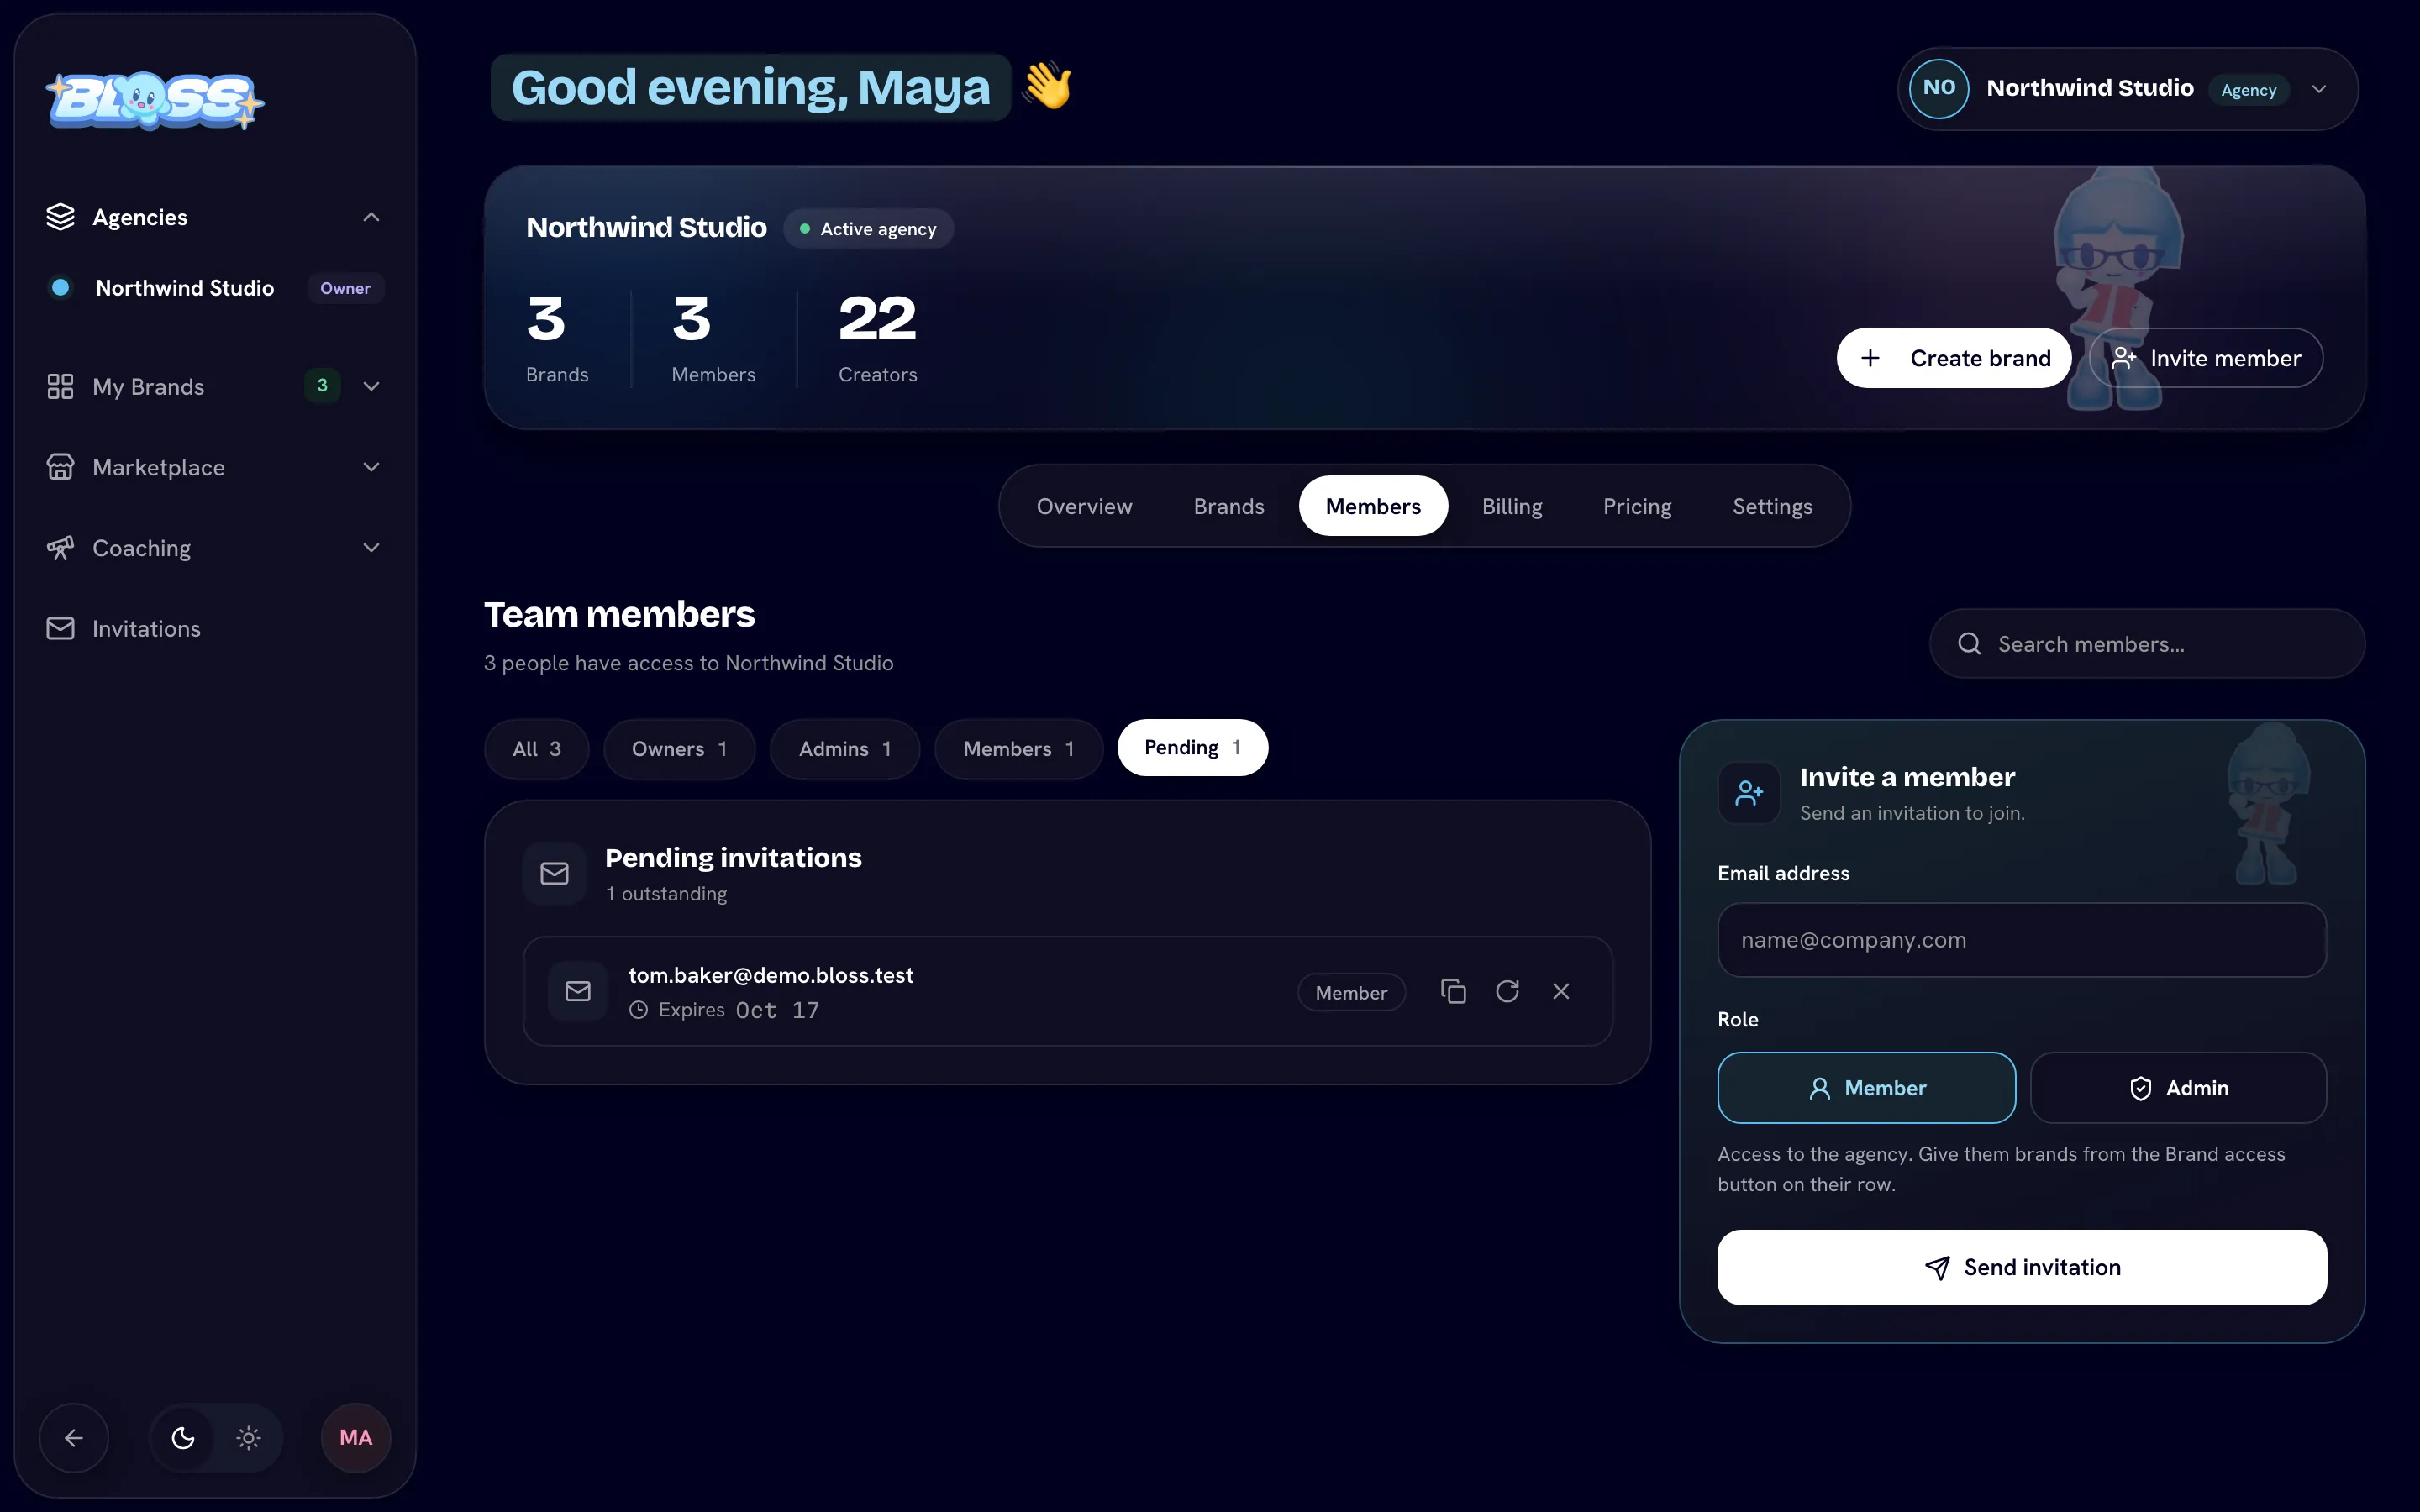Collapse the Agencies section chevron
The height and width of the screenshot is (1512, 2420).
coord(371,217)
